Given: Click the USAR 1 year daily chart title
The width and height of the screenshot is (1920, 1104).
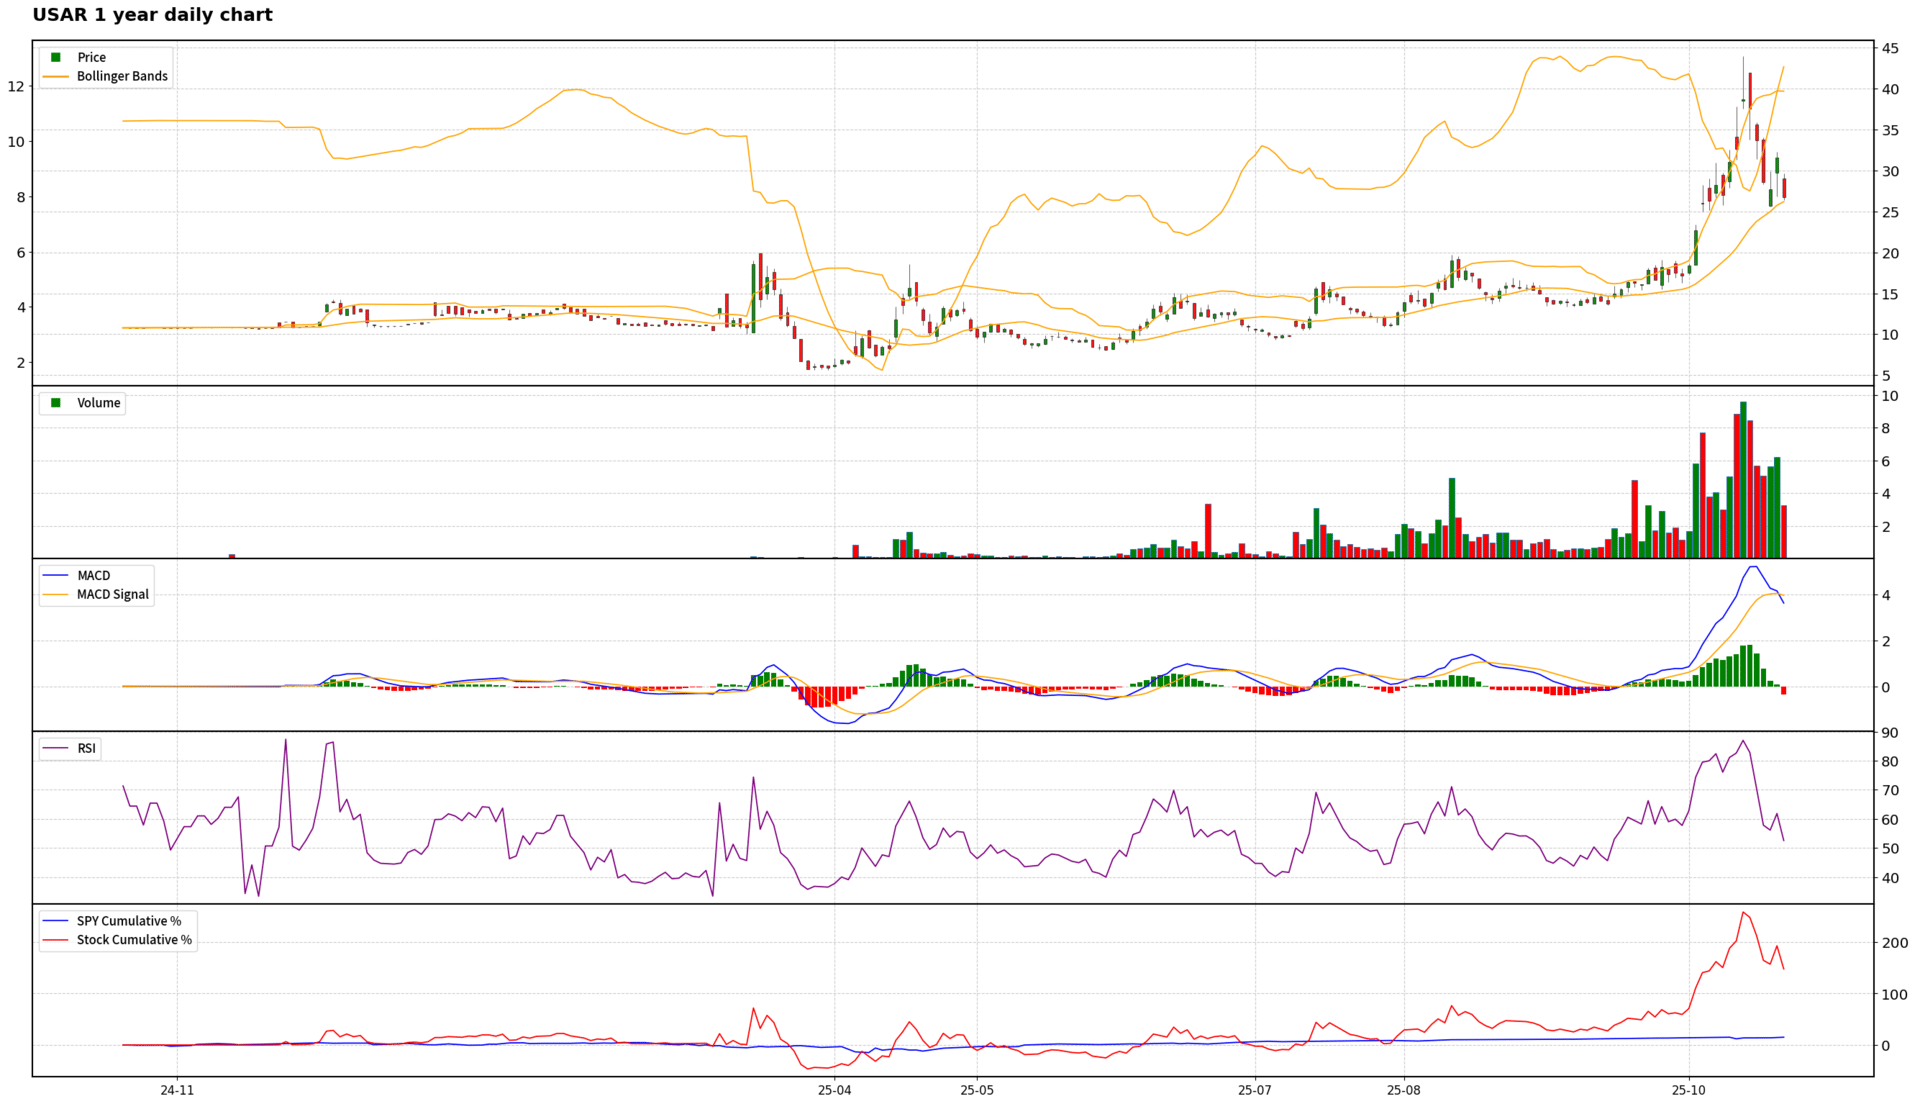Looking at the screenshot, I should click(x=152, y=15).
